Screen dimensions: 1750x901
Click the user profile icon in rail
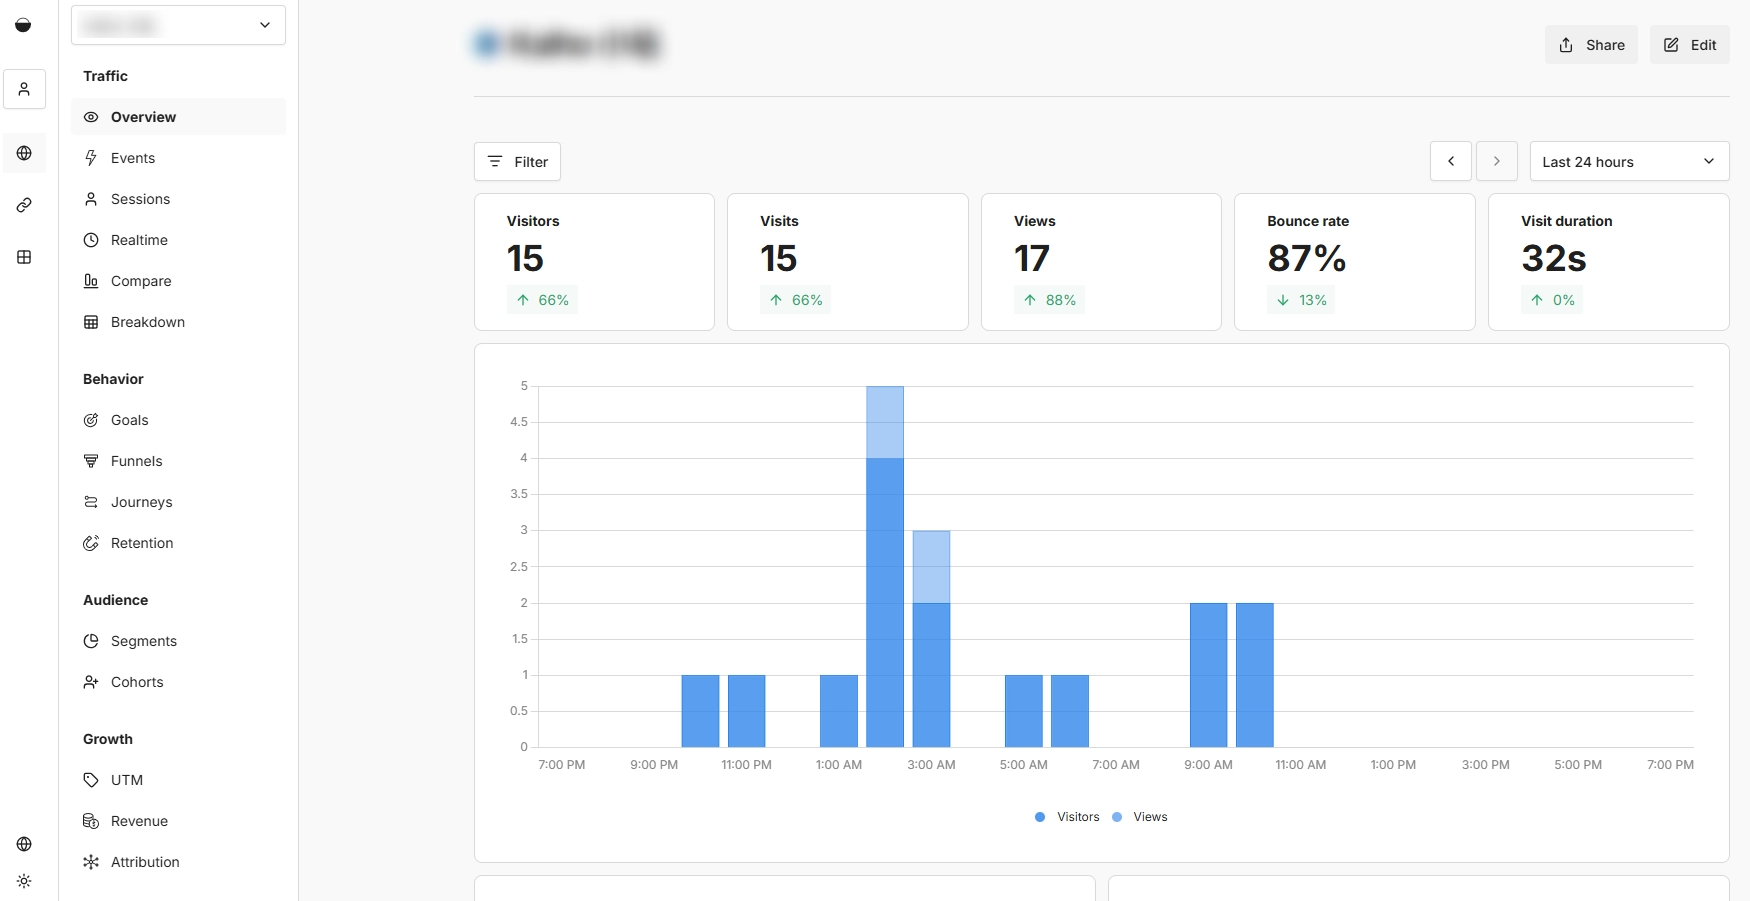pos(24,89)
